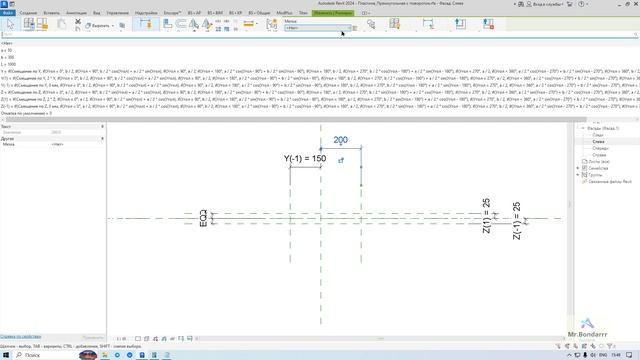Screen dimensions: 640x360
Task: Open the Windows Start button
Action: point(6,355)
